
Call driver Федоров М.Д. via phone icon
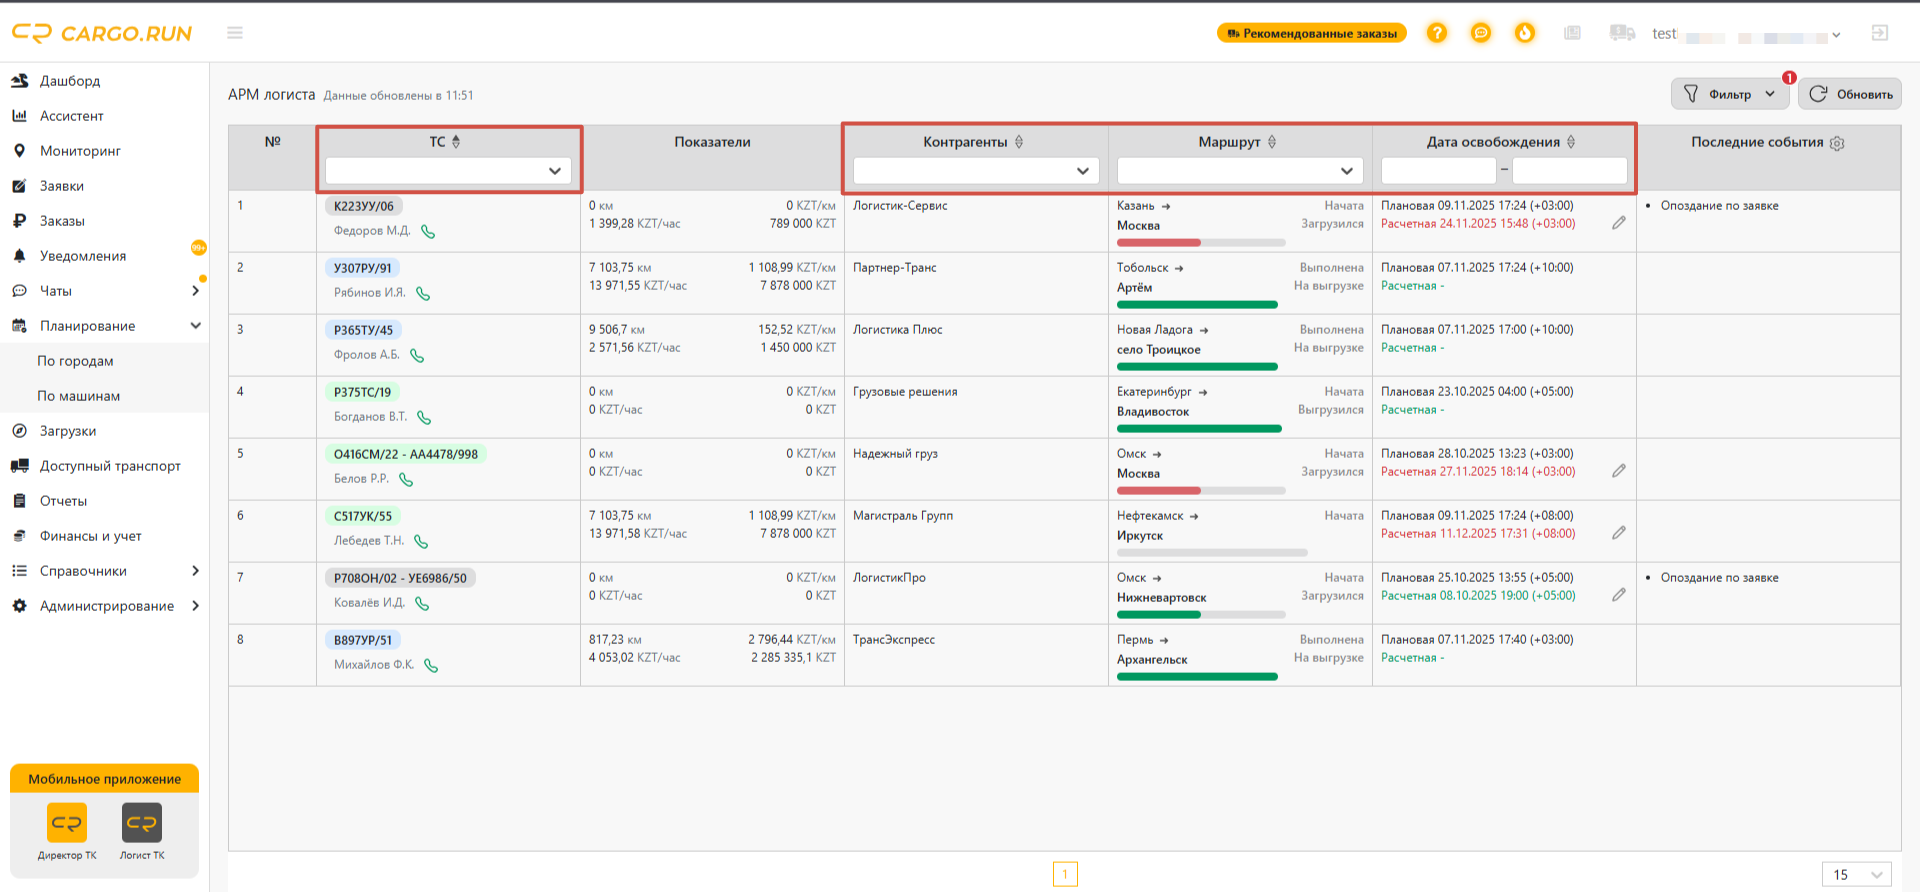(428, 232)
